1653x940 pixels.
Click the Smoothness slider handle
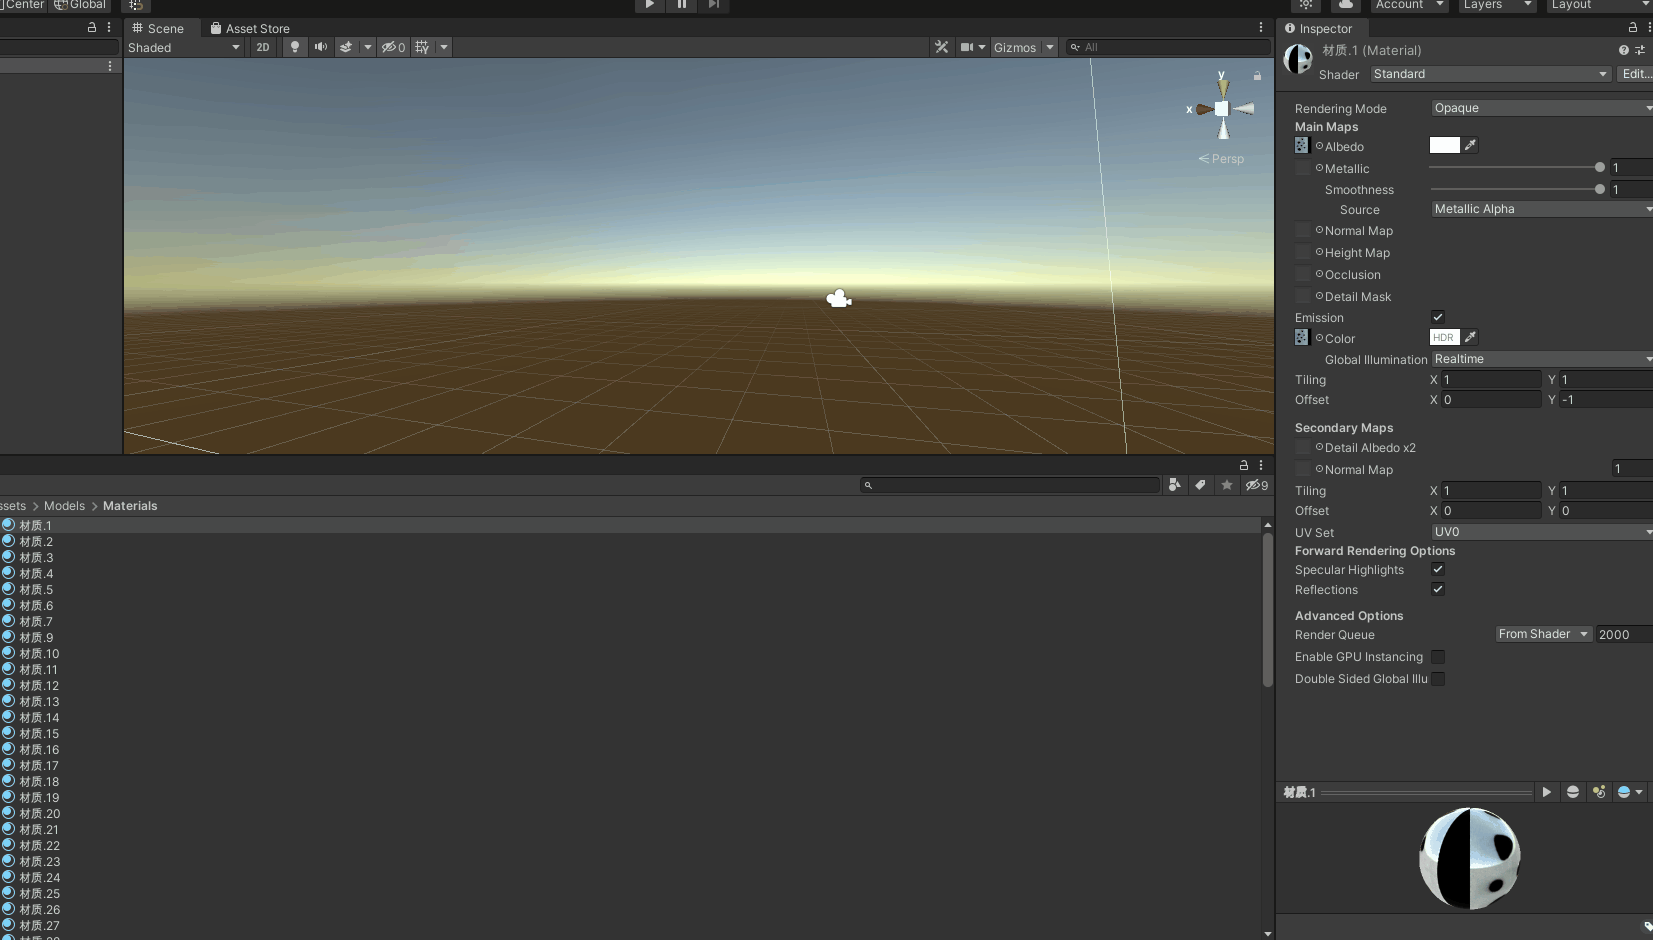pyautogui.click(x=1600, y=189)
